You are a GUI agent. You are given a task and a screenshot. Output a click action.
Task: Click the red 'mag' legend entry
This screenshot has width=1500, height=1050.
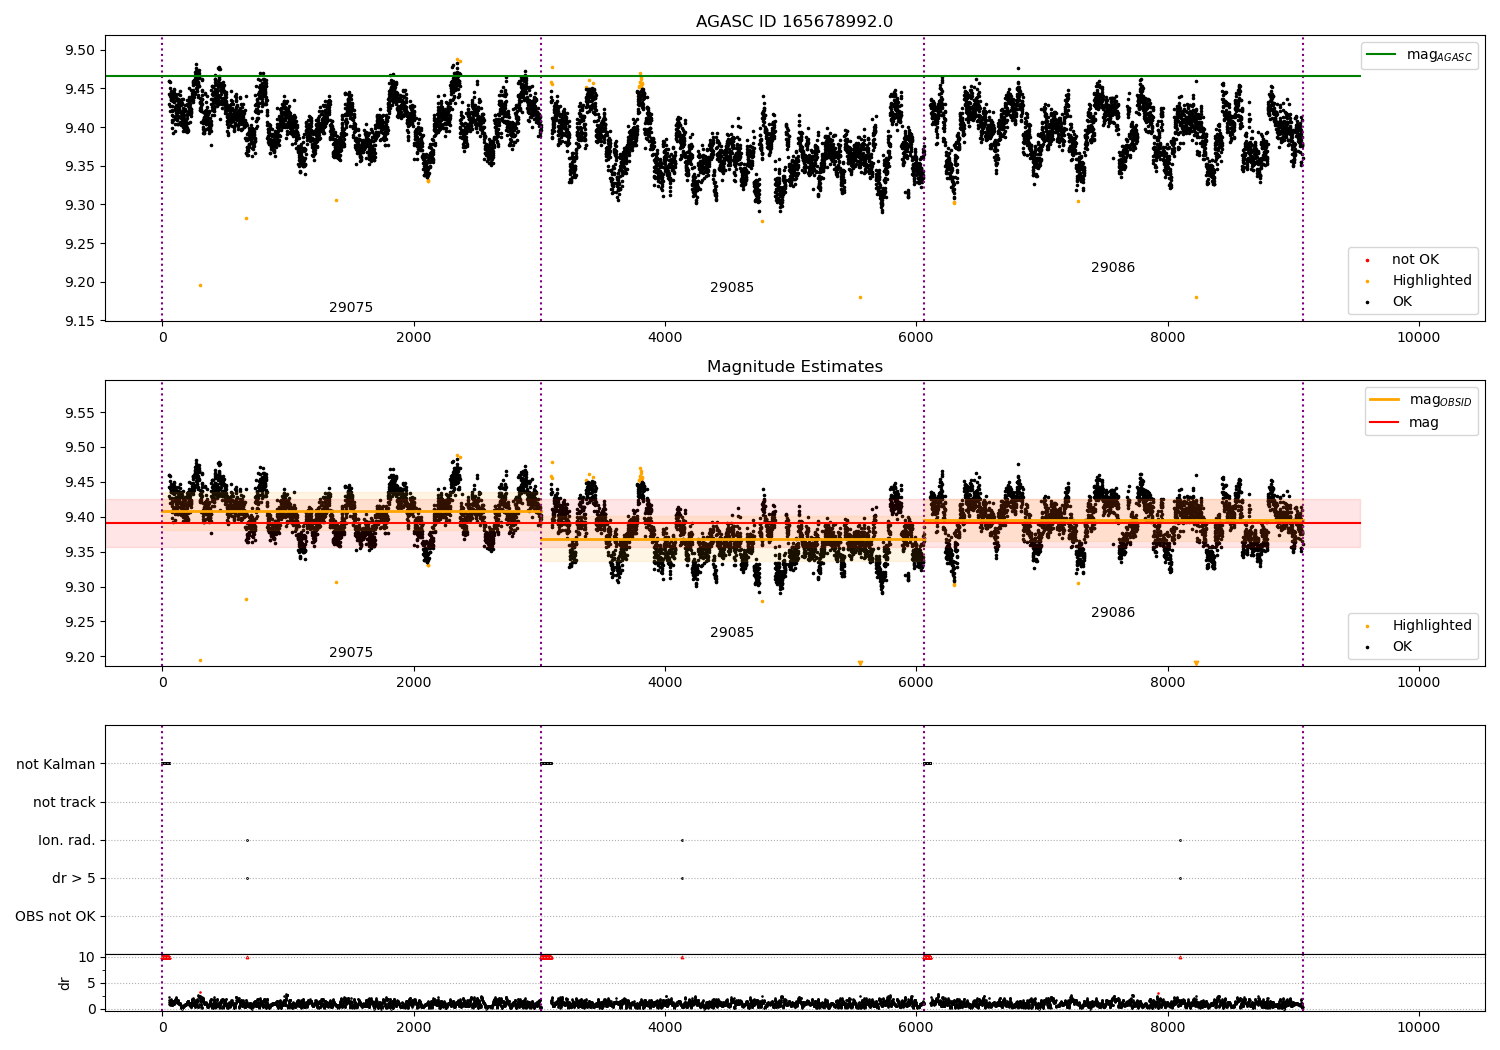[1404, 423]
